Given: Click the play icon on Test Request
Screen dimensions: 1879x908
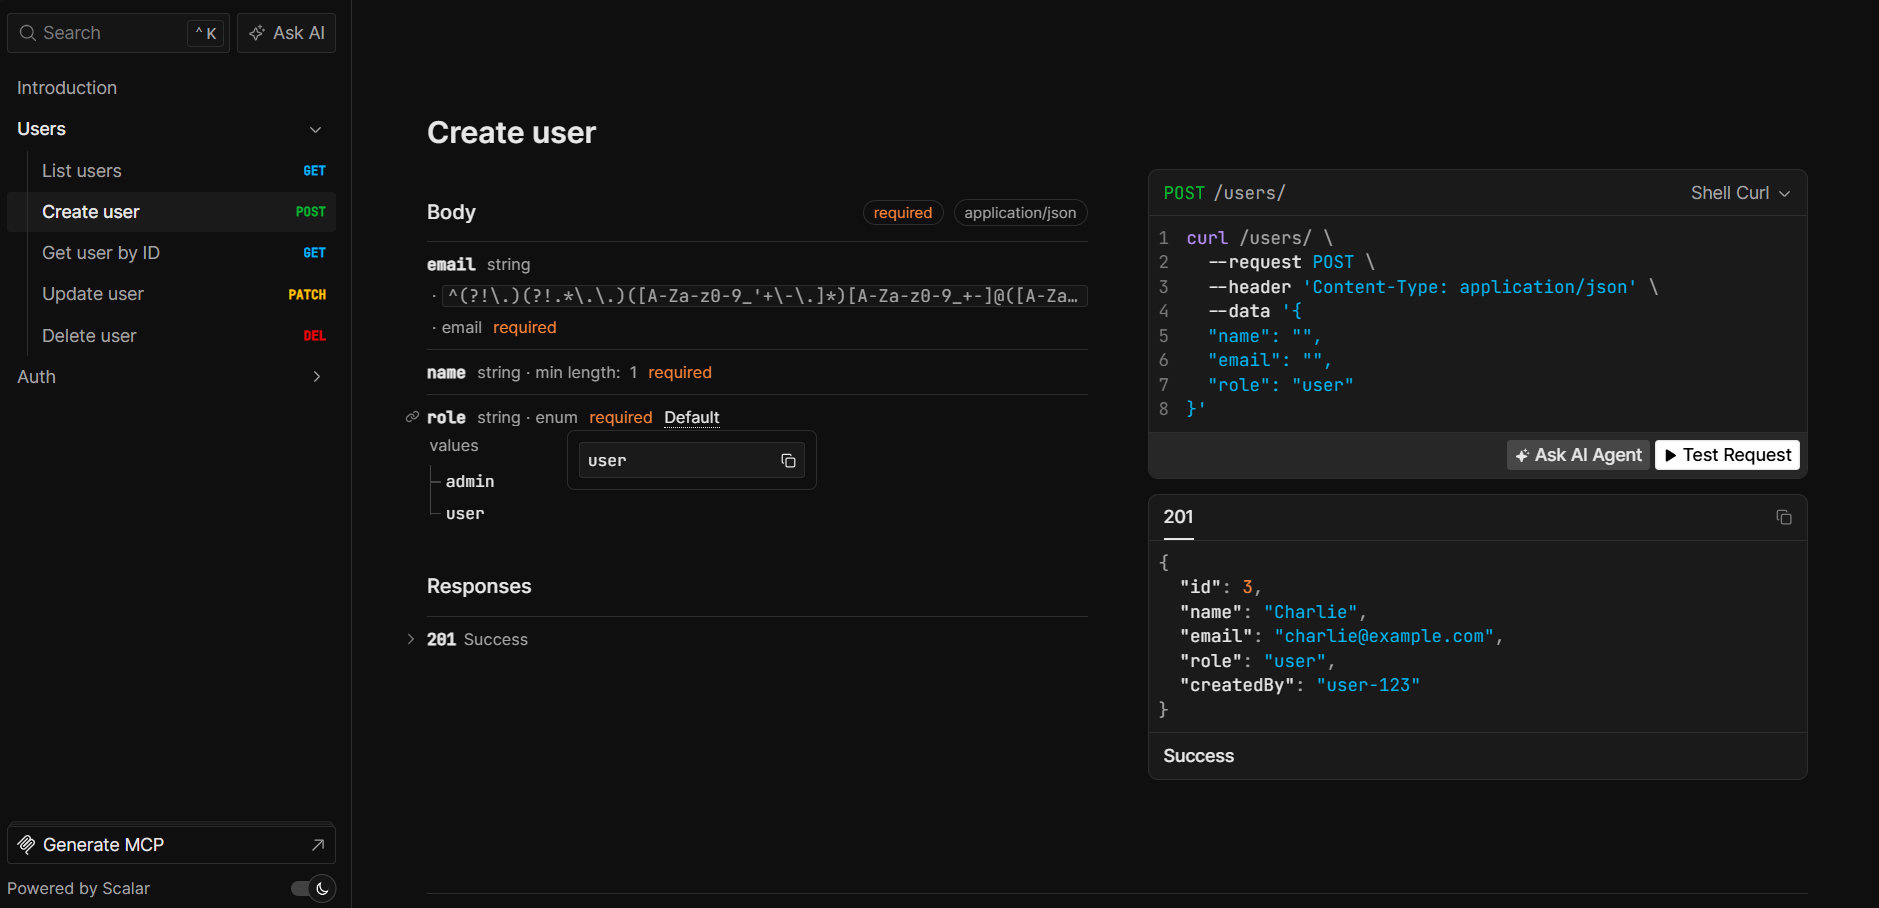Looking at the screenshot, I should tap(1670, 456).
